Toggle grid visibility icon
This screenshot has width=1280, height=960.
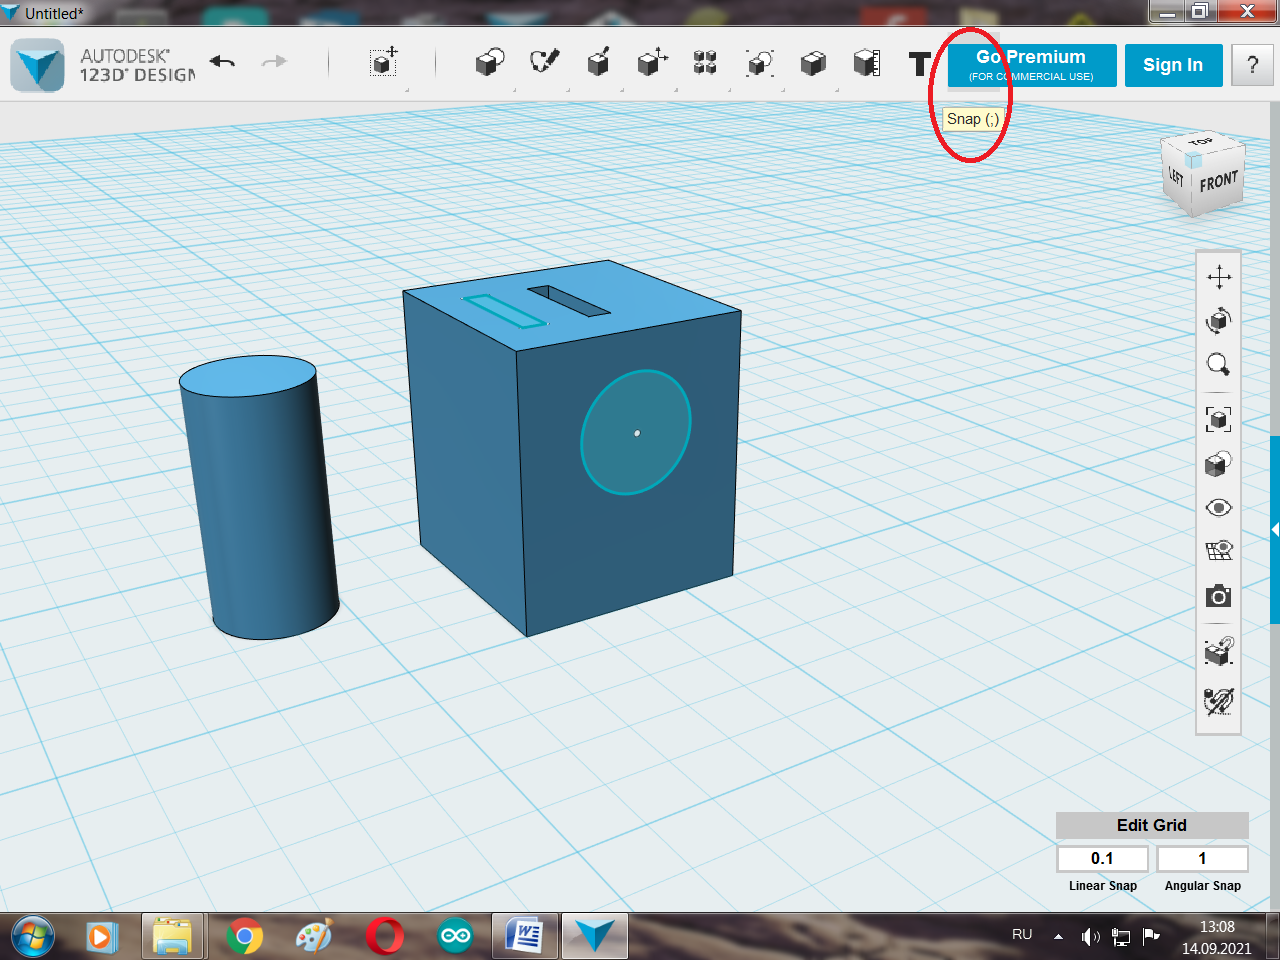click(1219, 551)
